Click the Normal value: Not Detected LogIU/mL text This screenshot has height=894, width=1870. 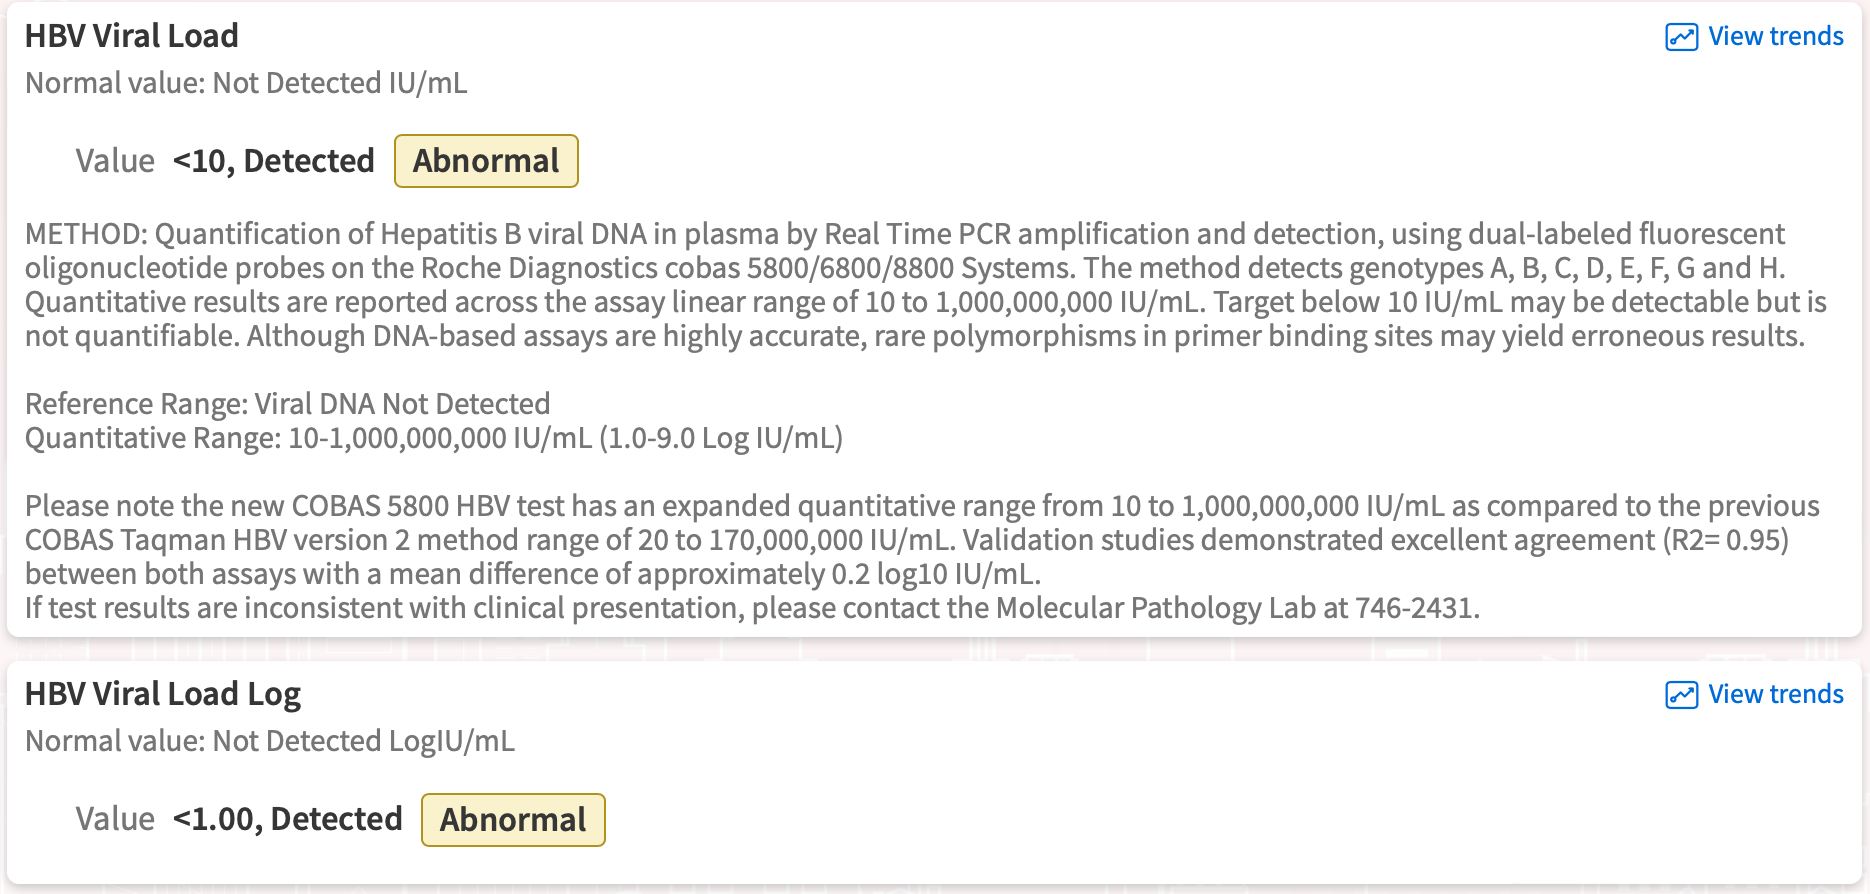[270, 741]
